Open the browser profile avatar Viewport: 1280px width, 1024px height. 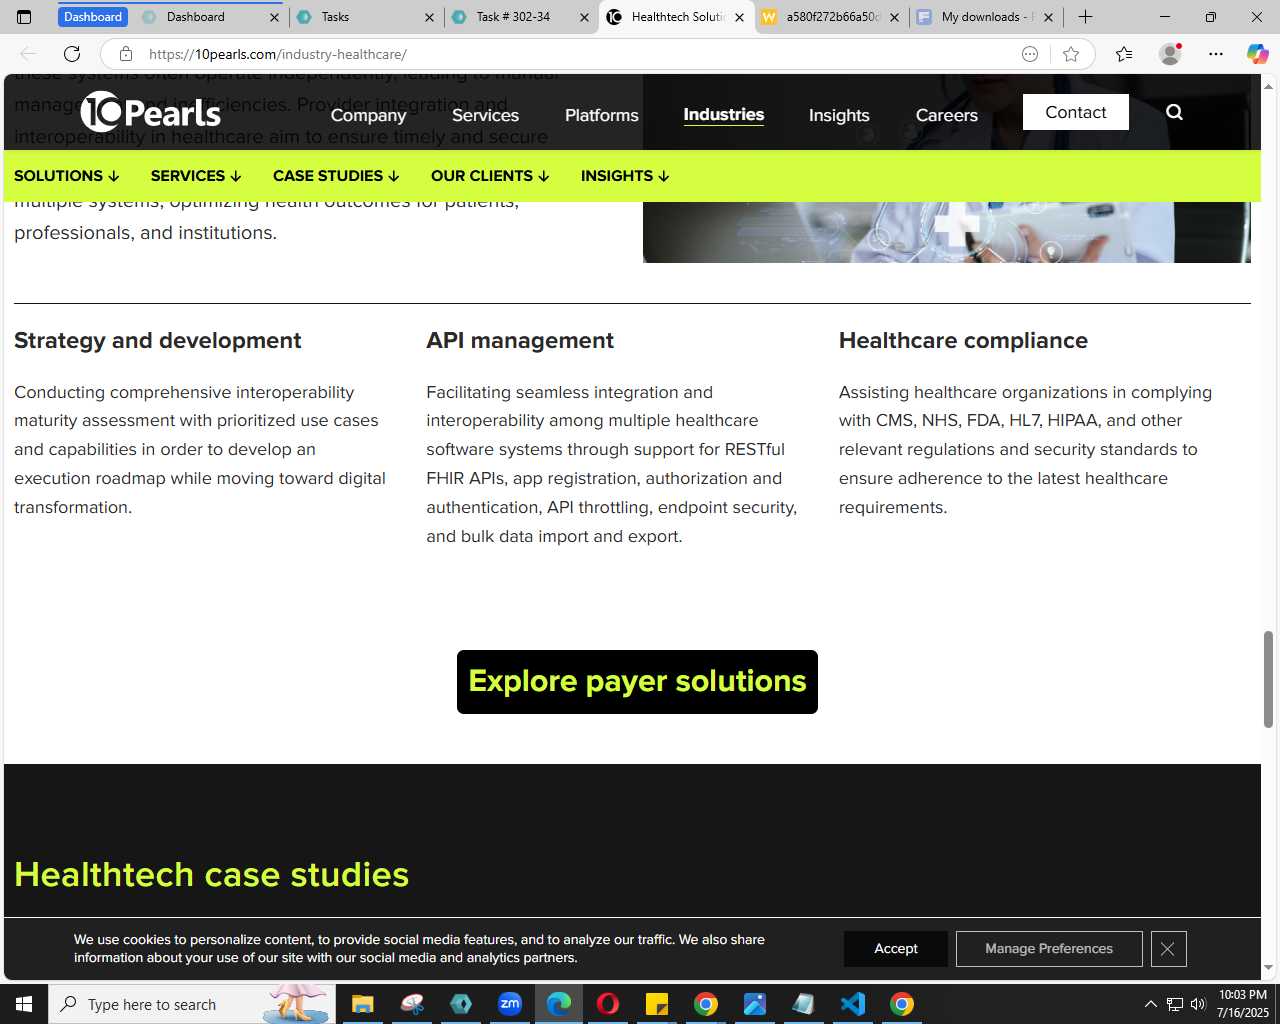(1170, 54)
